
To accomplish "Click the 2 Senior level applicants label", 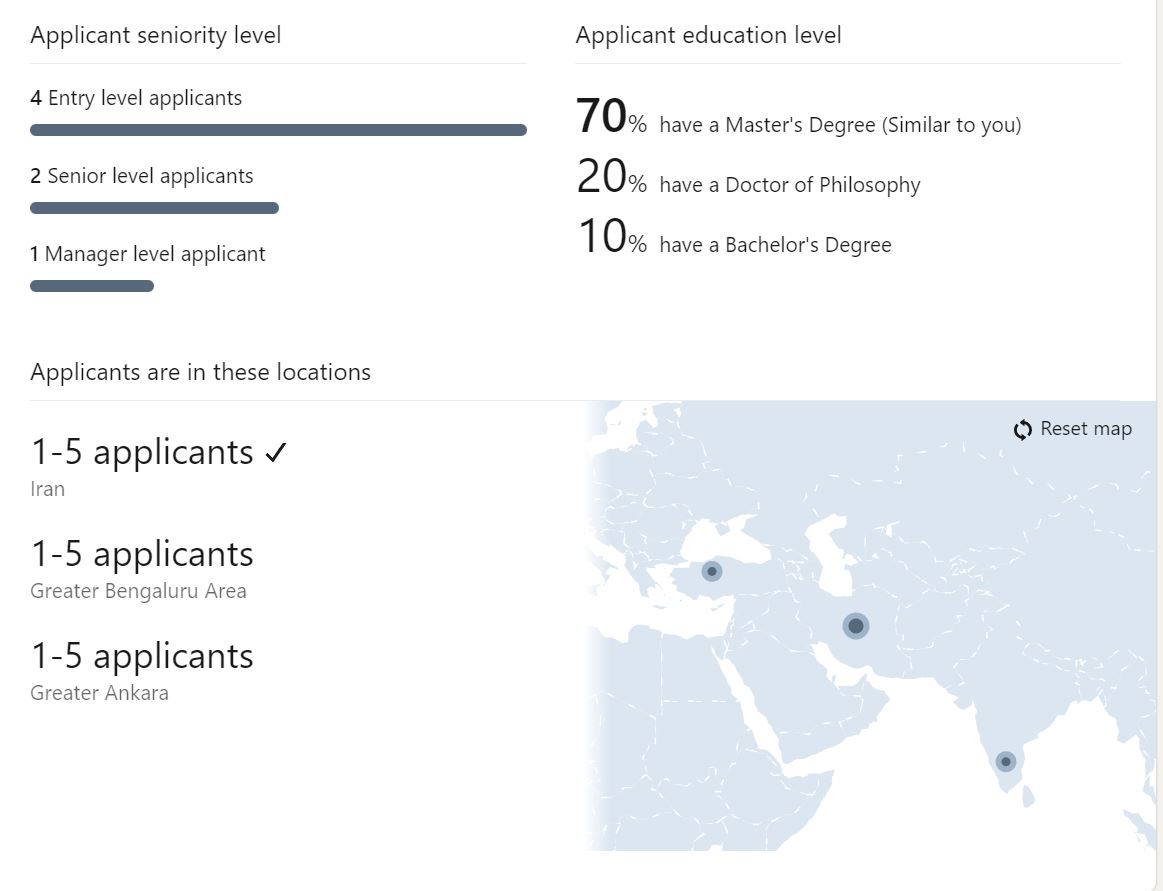I will pyautogui.click(x=142, y=176).
